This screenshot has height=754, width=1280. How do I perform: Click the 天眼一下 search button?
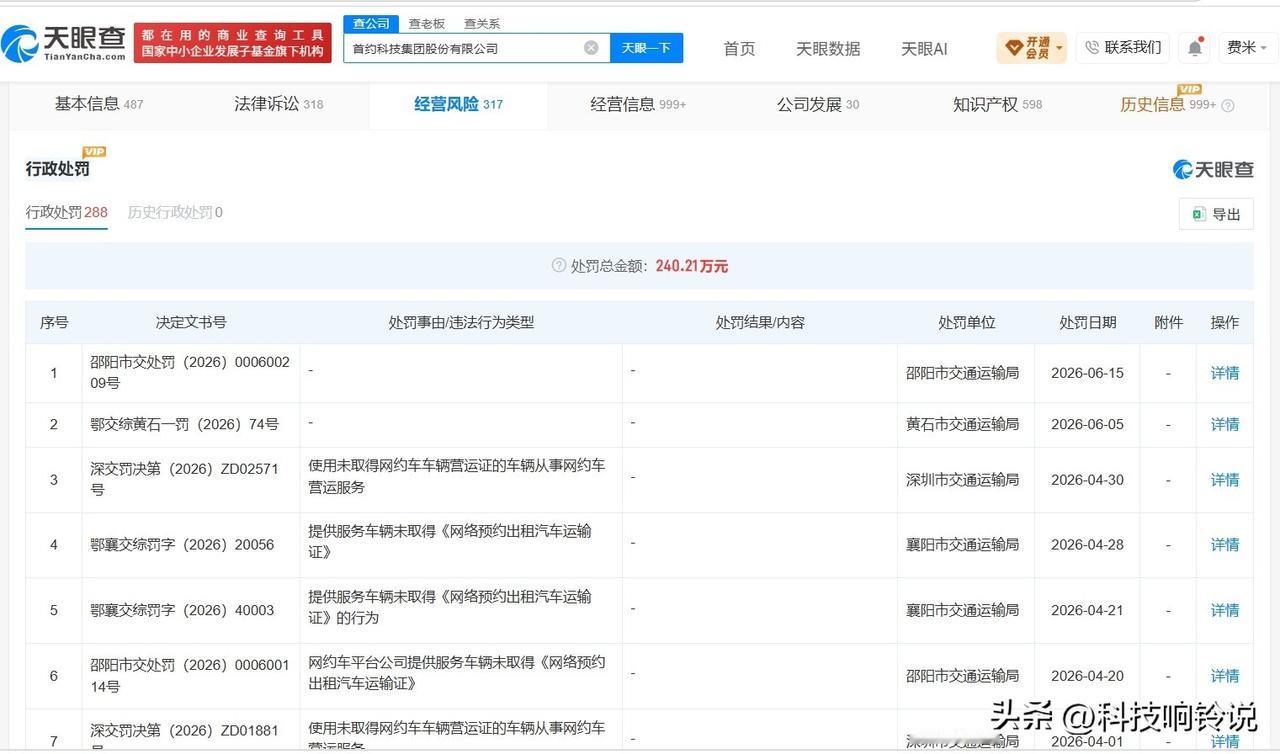pos(646,48)
